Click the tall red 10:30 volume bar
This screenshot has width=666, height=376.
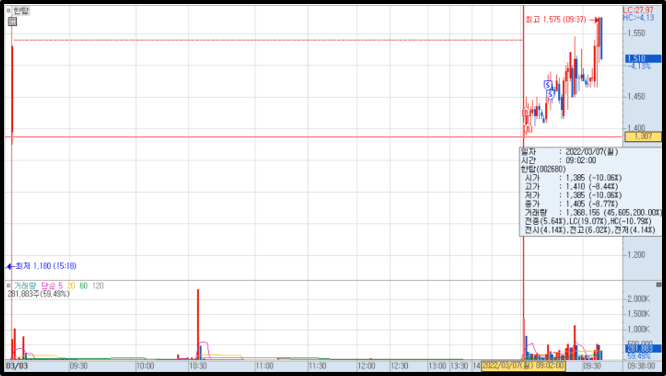(x=198, y=324)
